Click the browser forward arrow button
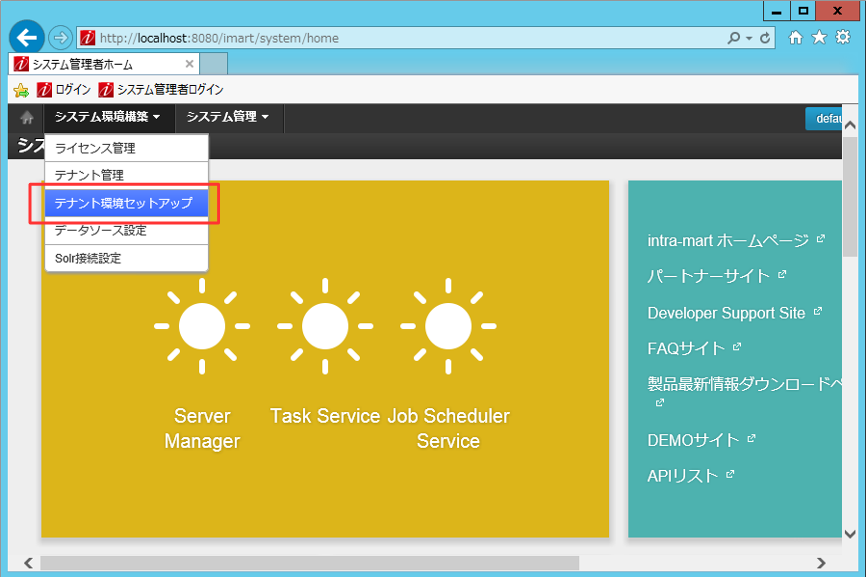The image size is (866, 577). coord(60,38)
